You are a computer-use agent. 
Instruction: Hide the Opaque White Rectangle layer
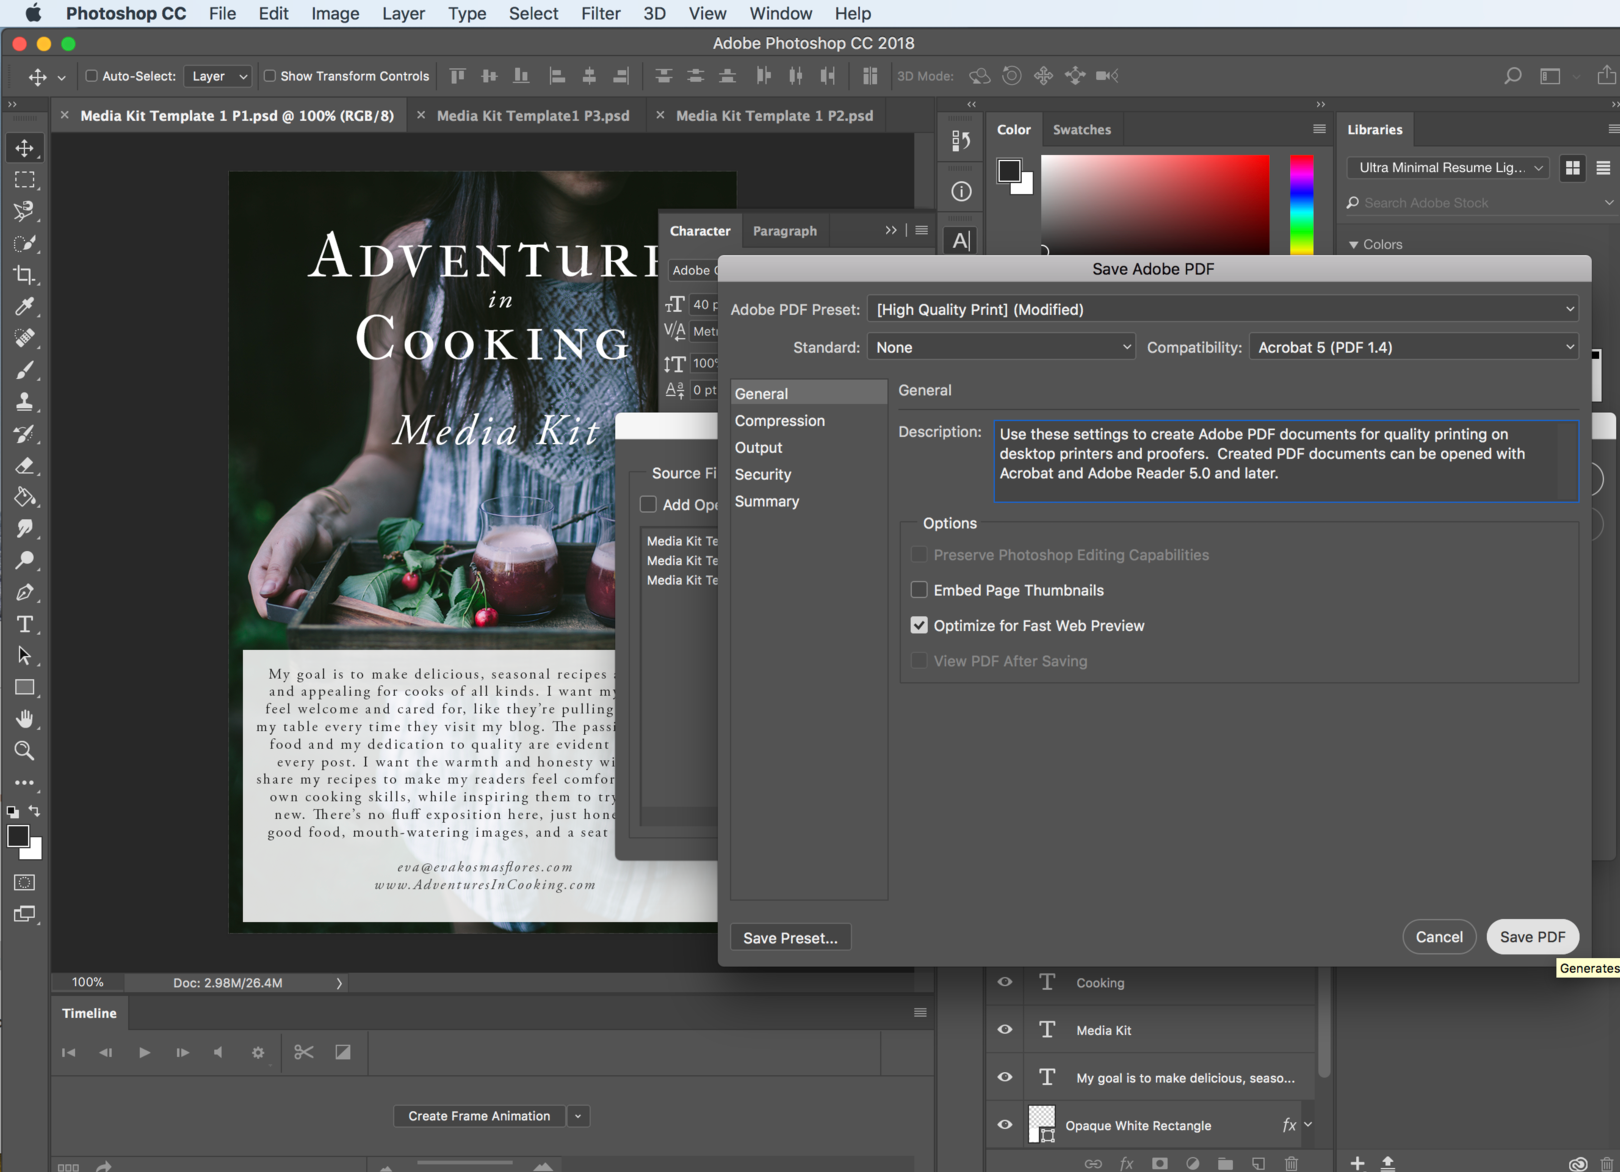1005,1125
